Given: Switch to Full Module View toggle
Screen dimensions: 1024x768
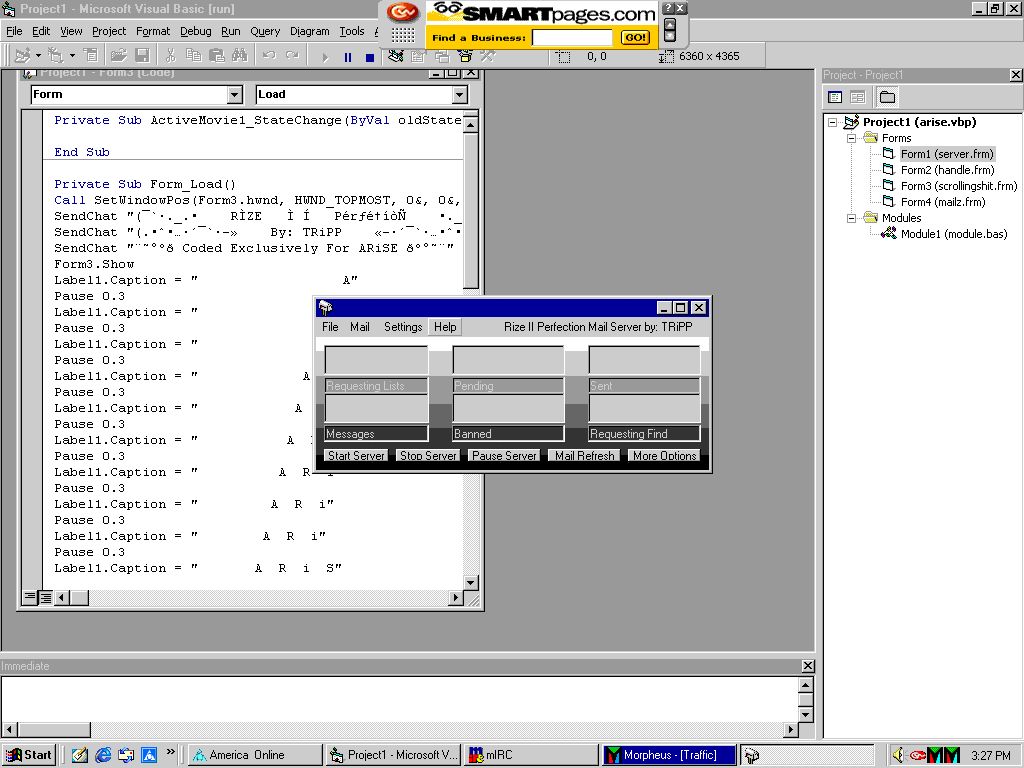Looking at the screenshot, I should click(x=46, y=598).
